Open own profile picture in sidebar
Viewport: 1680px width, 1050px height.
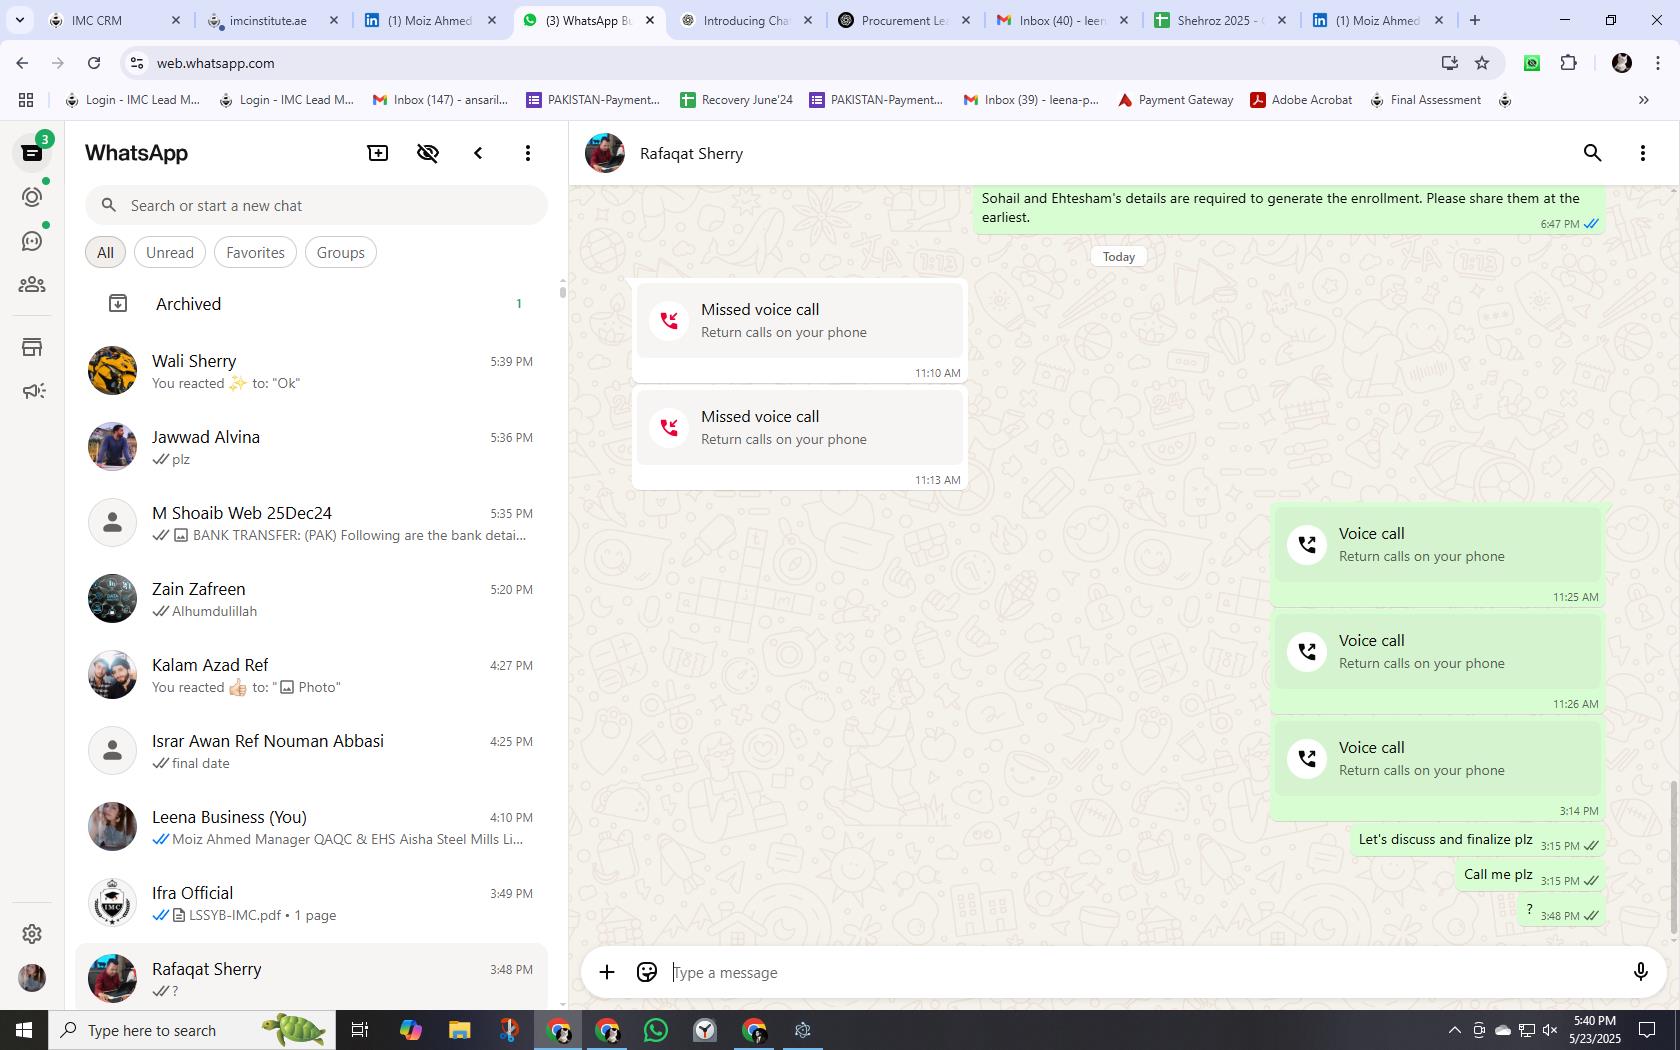[32, 977]
